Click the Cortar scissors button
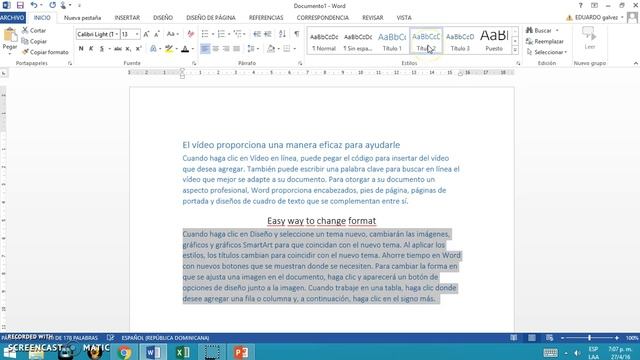 (34, 31)
